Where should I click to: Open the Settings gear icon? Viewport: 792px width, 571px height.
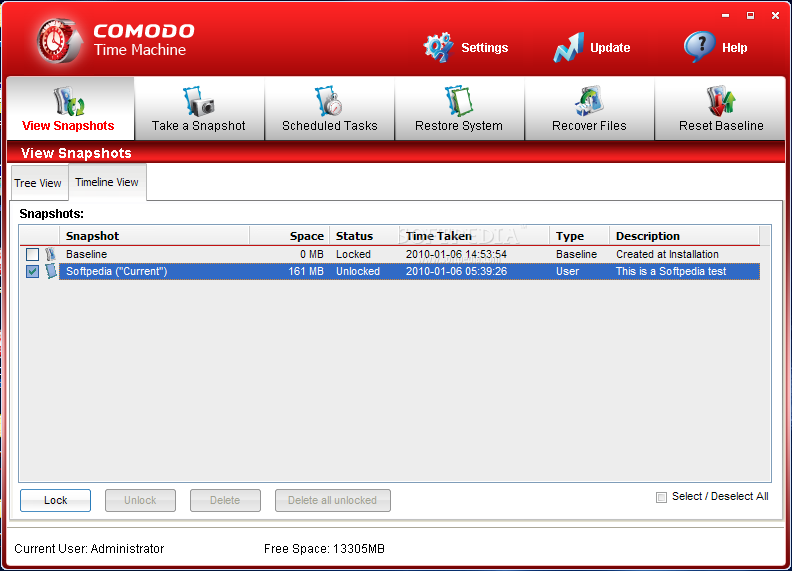[438, 47]
